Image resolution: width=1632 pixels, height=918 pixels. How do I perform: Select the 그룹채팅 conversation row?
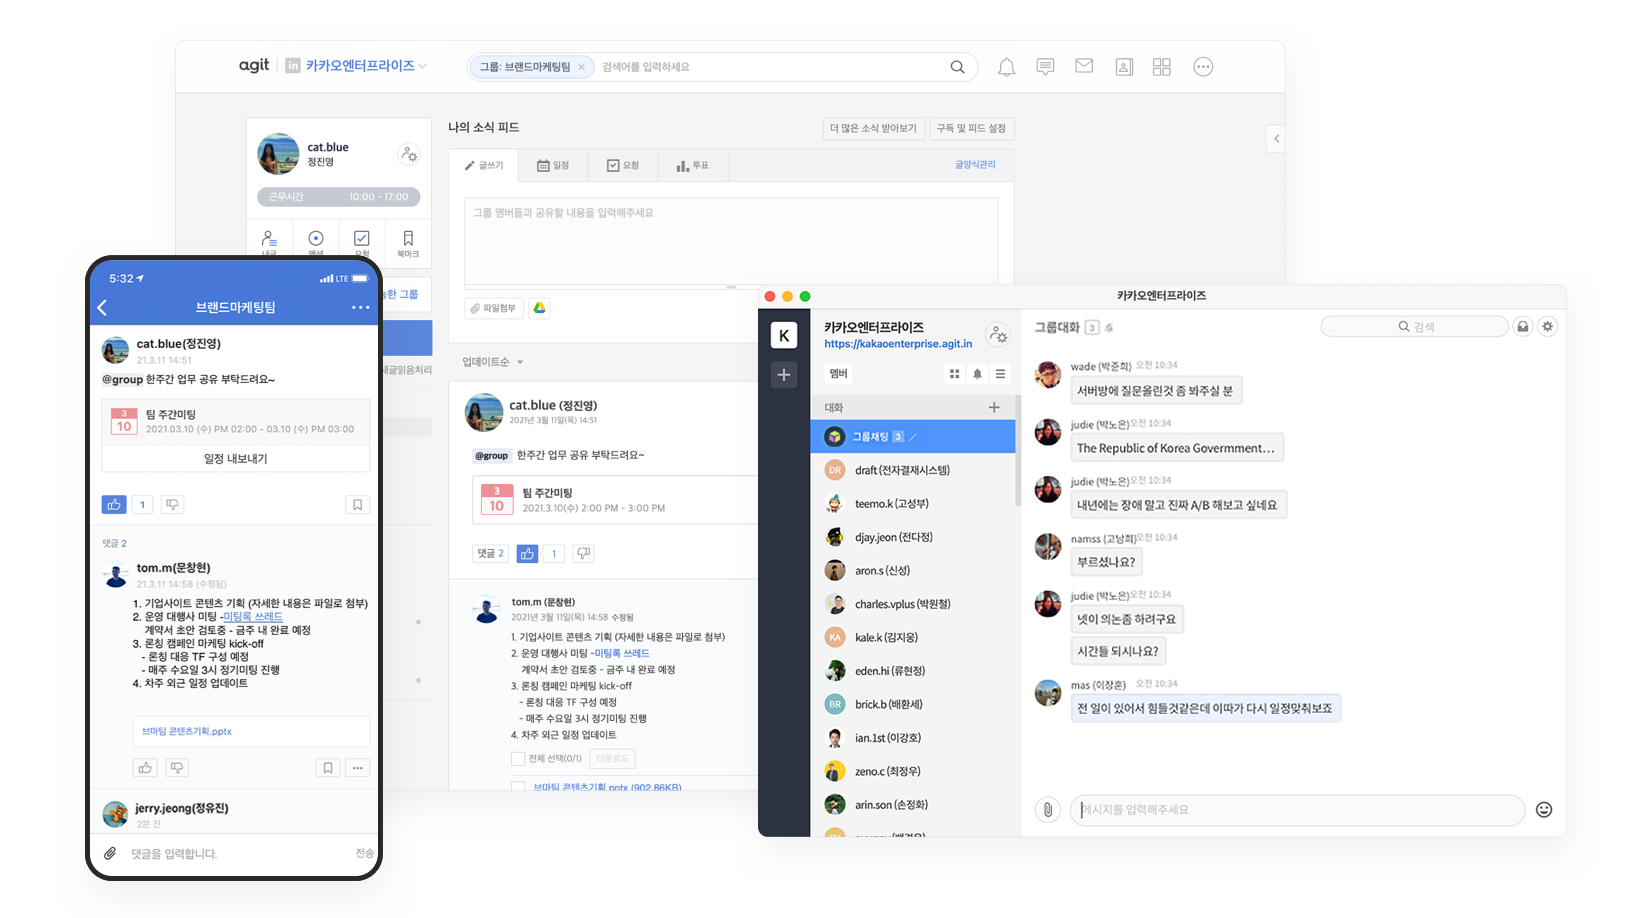pyautogui.click(x=913, y=437)
